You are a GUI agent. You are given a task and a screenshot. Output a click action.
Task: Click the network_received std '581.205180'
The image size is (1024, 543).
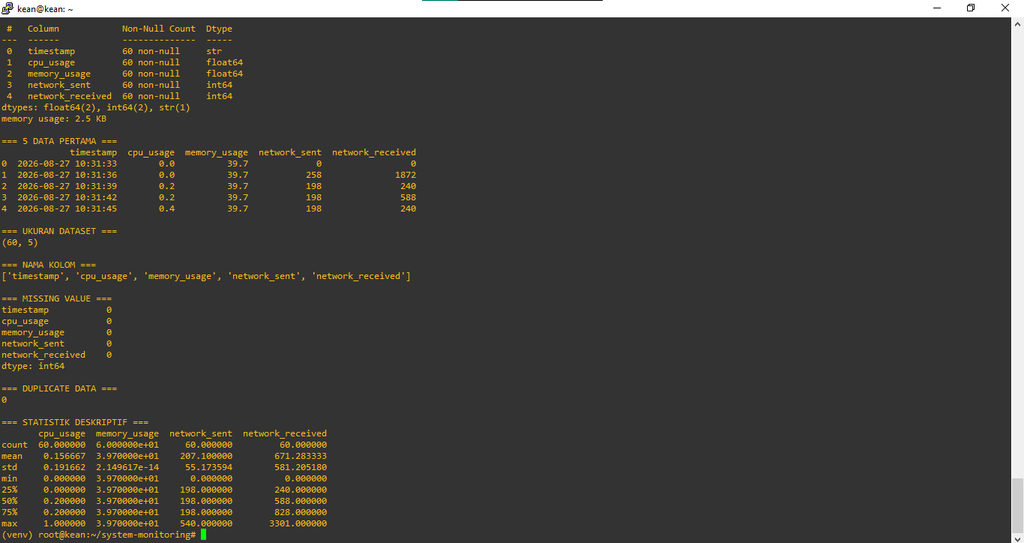click(300, 468)
